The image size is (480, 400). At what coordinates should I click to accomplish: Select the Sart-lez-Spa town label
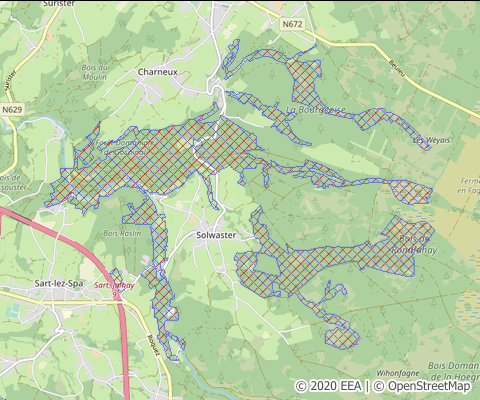point(59,284)
